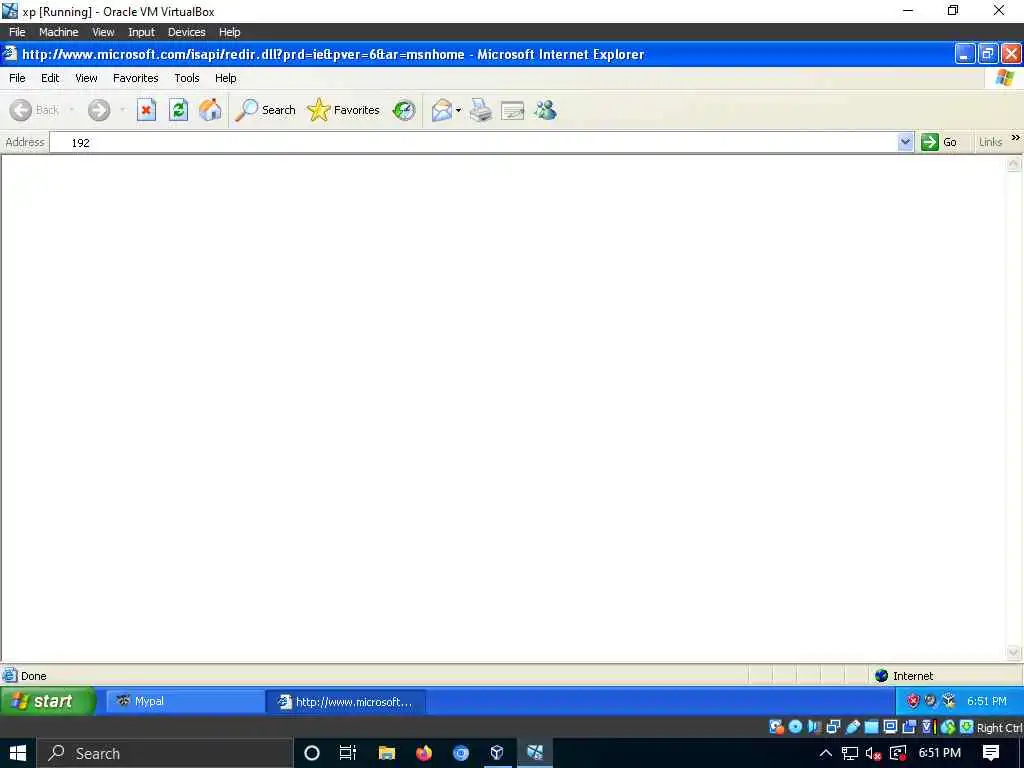Click the red security shield tray icon in XP

coord(913,701)
